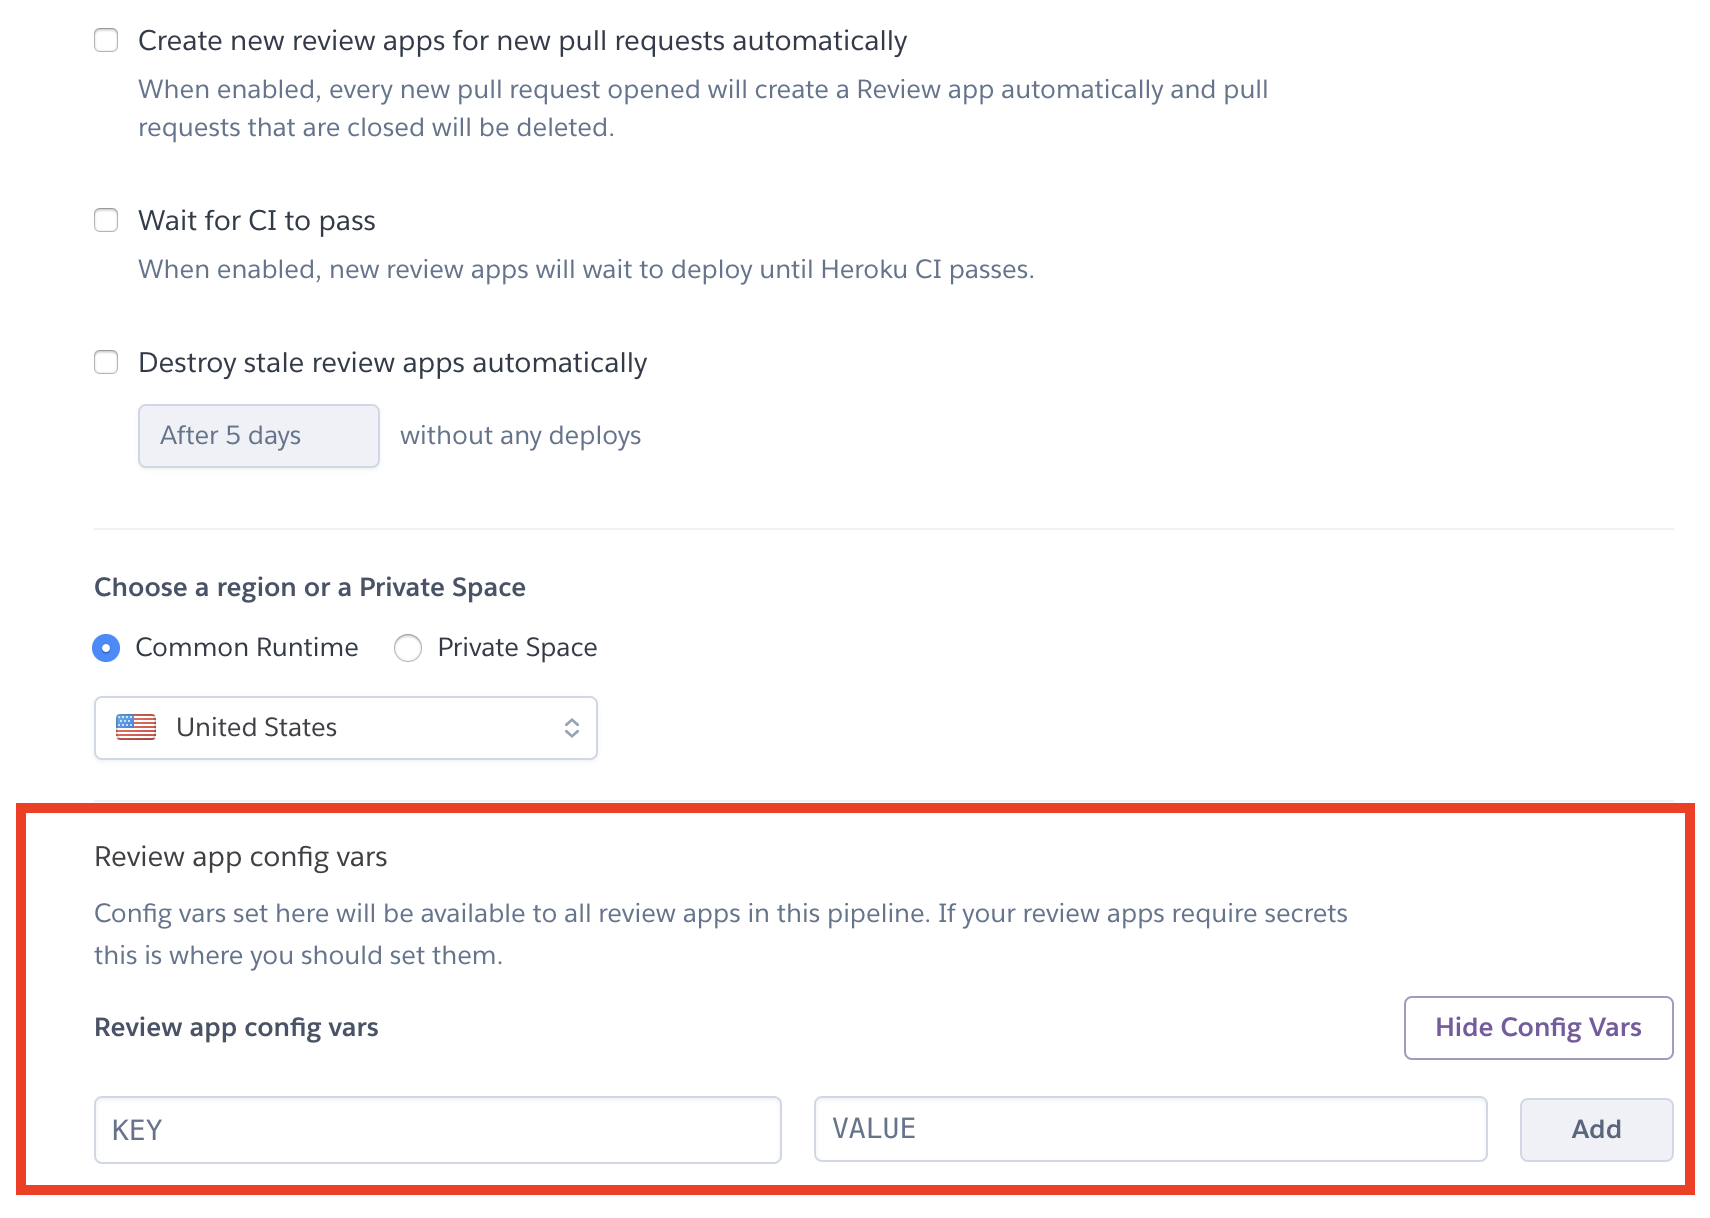Click "Destroy stale review apps automatically" label text

393,363
